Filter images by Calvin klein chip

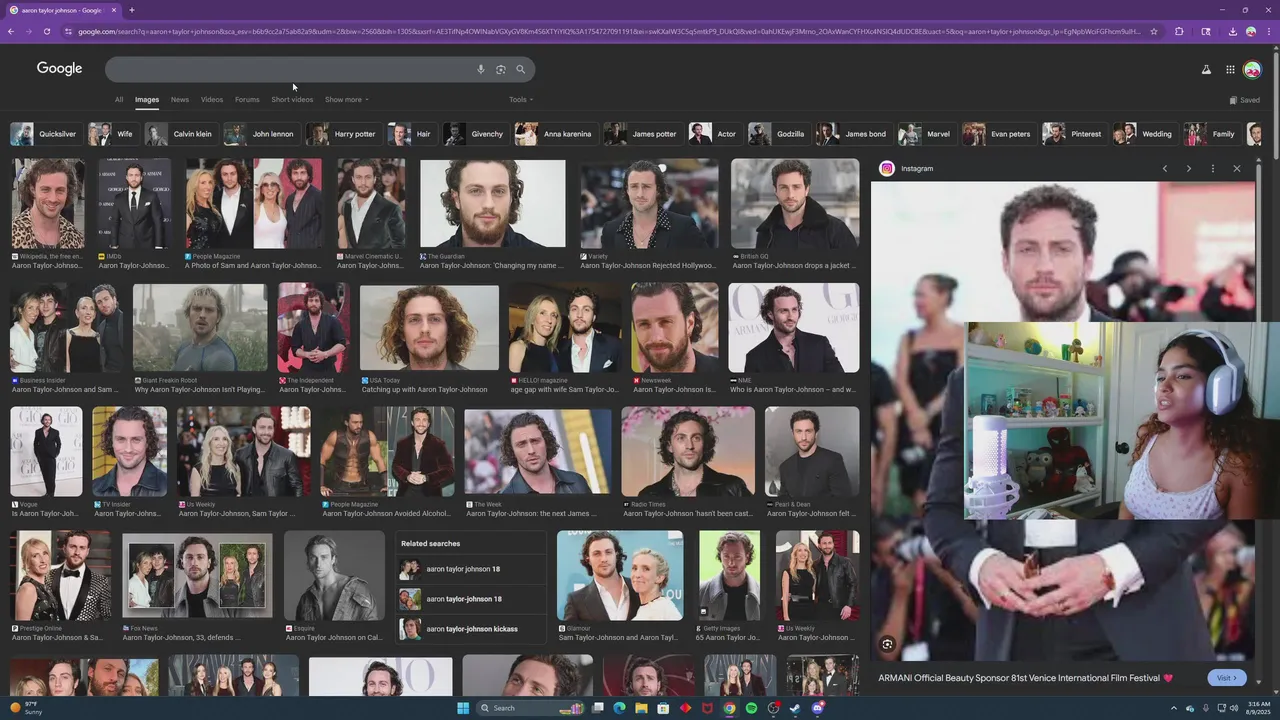coord(181,134)
